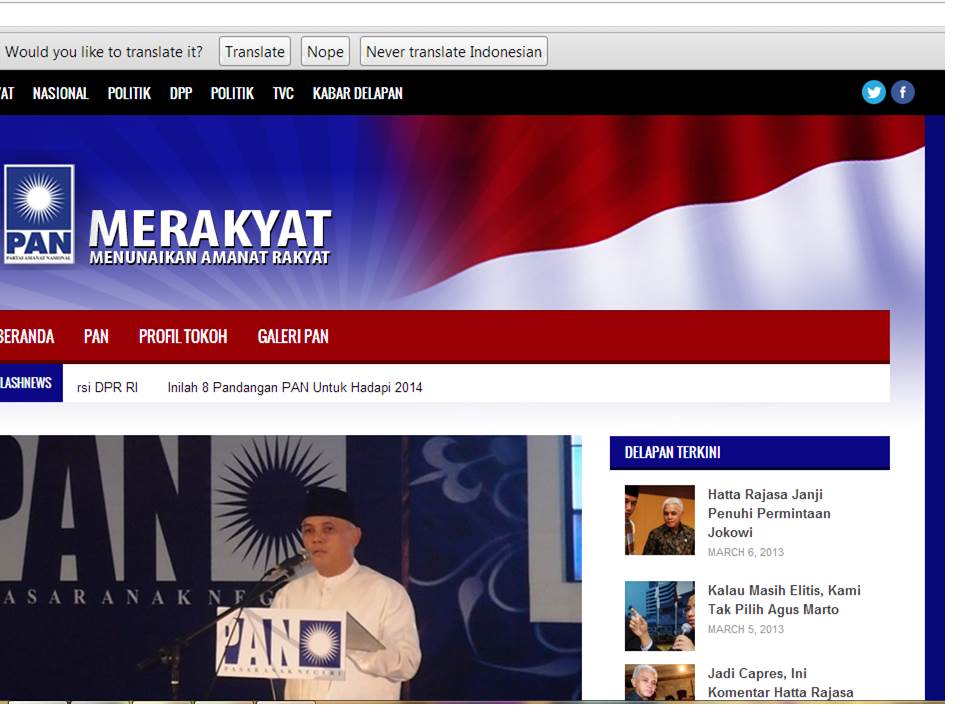Click 'Would you like to translate it?' text
This screenshot has width=960, height=720.
103,52
